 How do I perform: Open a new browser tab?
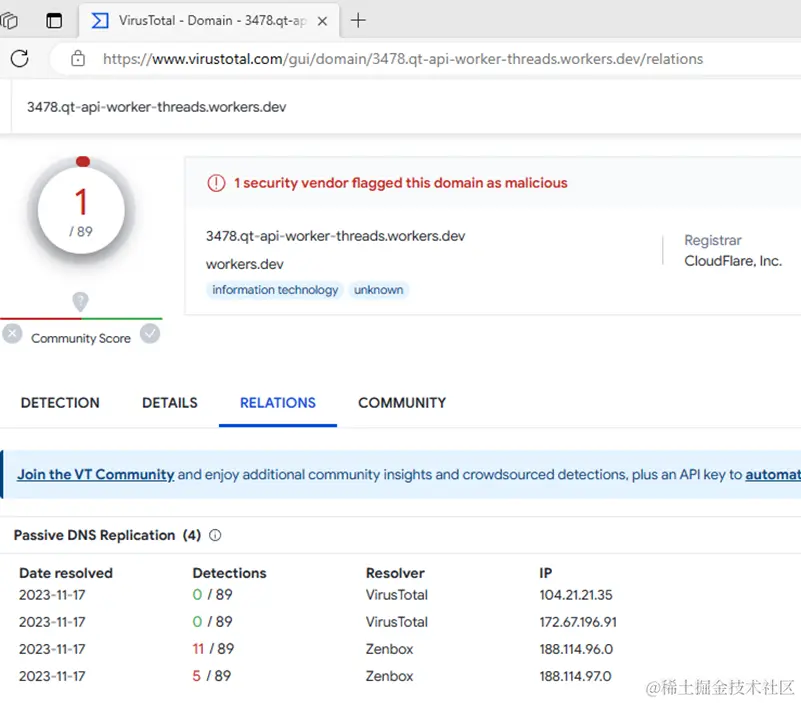tap(358, 20)
